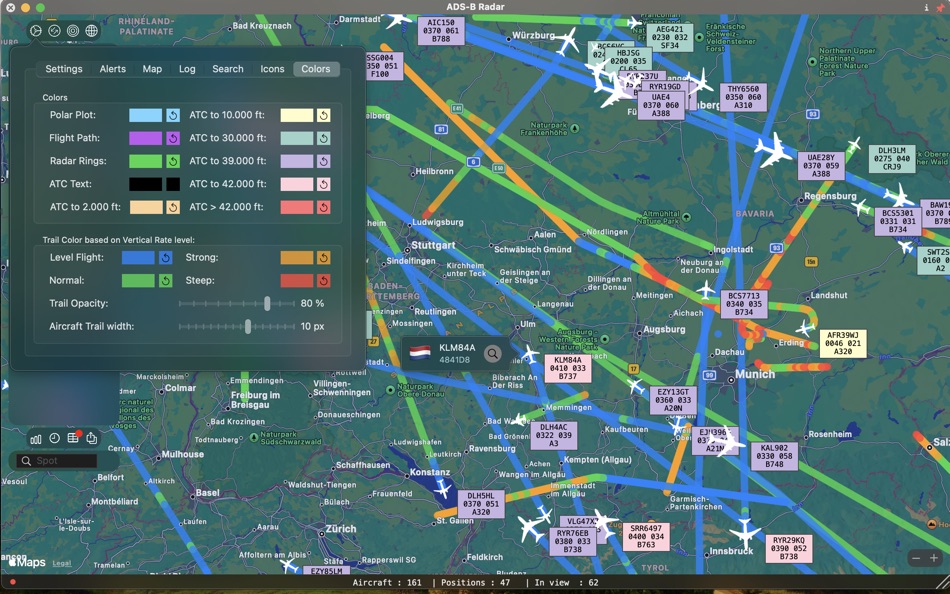Reset the ATC to 39.000 ft color

[x=324, y=161]
